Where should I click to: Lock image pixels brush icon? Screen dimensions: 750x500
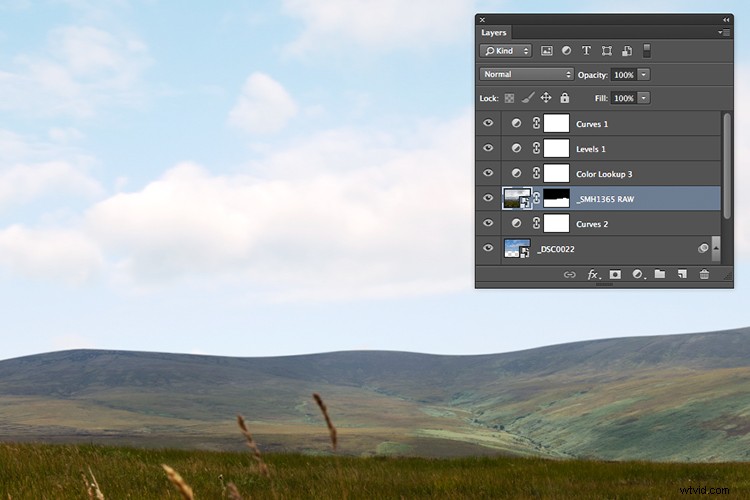click(528, 98)
